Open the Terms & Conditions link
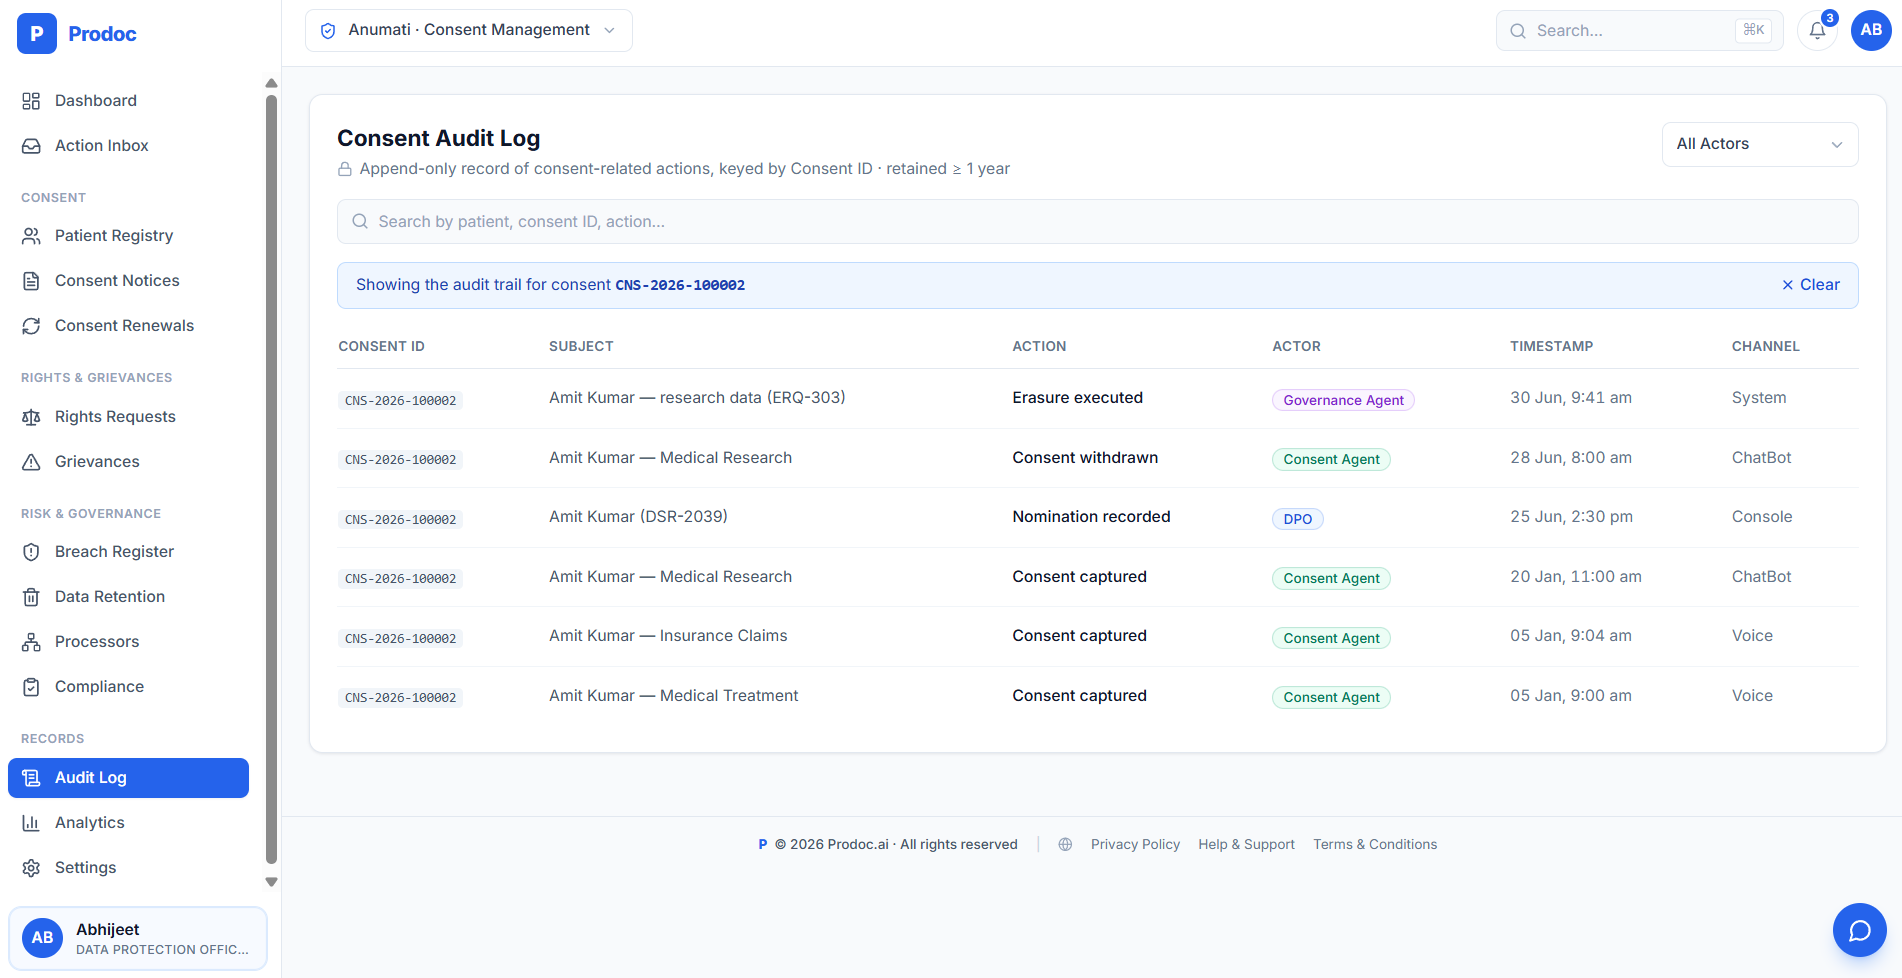Viewport: 1902px width, 978px height. (x=1375, y=845)
